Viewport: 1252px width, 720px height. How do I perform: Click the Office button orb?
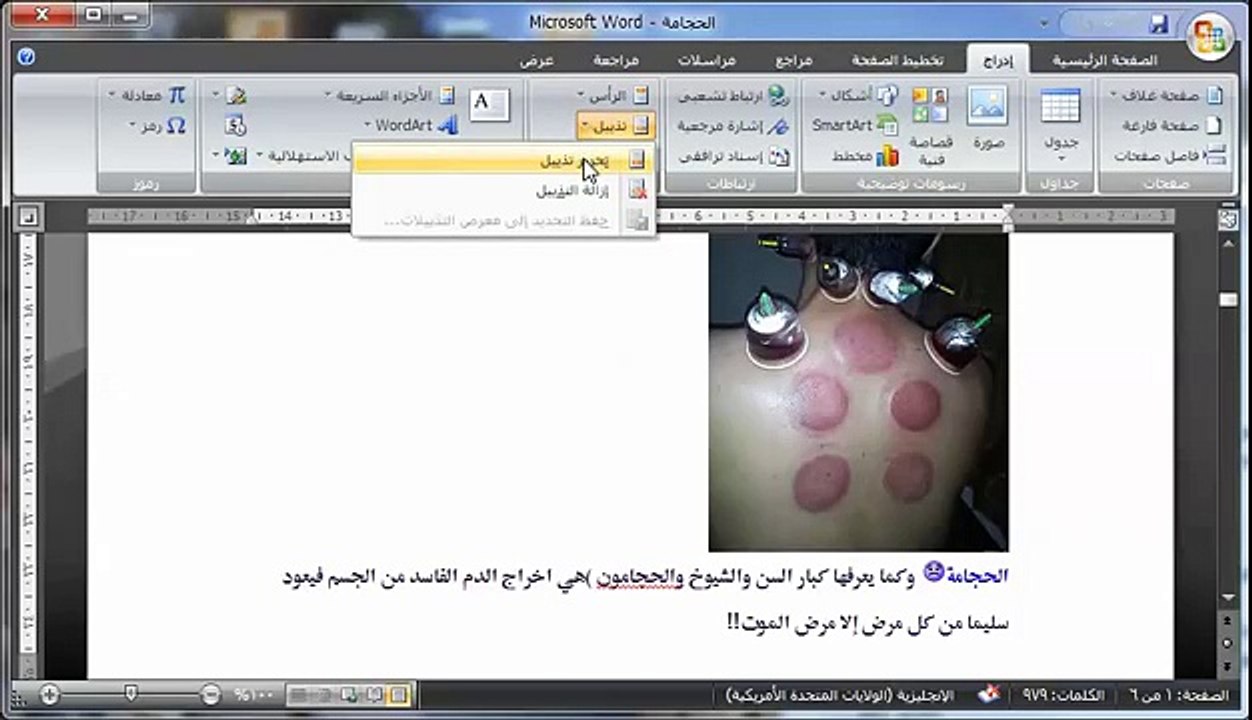pos(1210,36)
